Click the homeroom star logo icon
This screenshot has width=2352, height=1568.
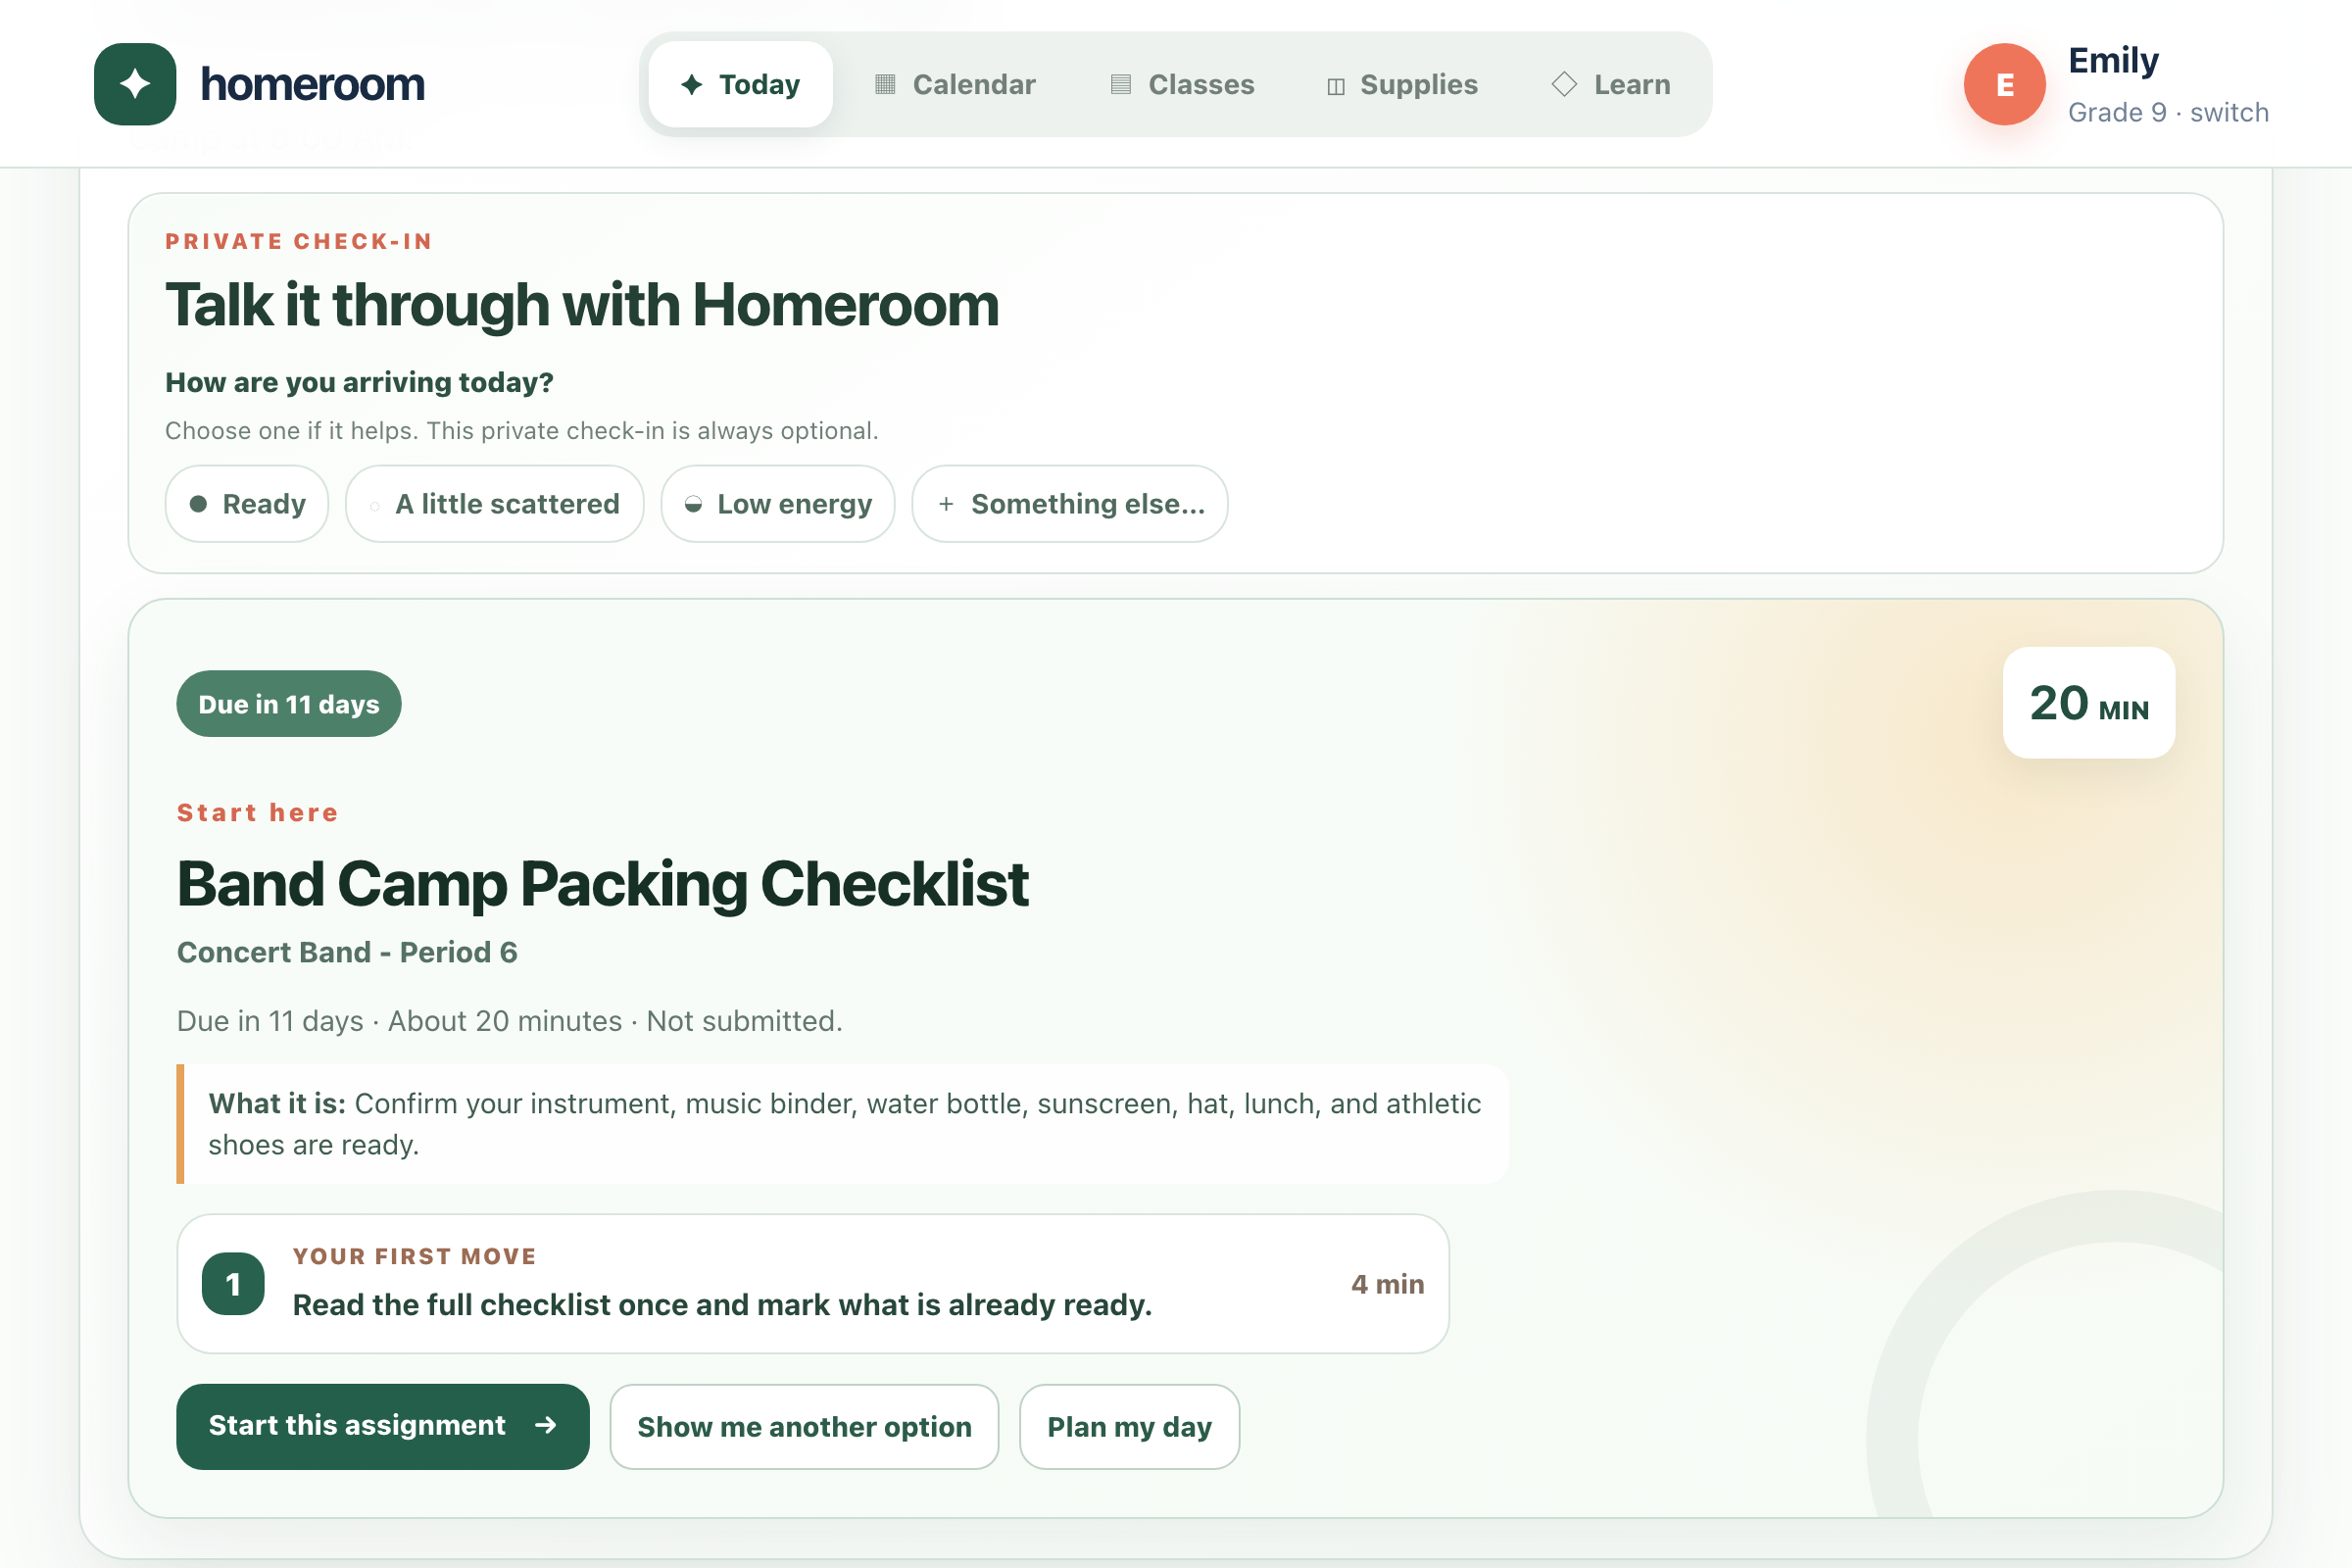pyautogui.click(x=135, y=84)
